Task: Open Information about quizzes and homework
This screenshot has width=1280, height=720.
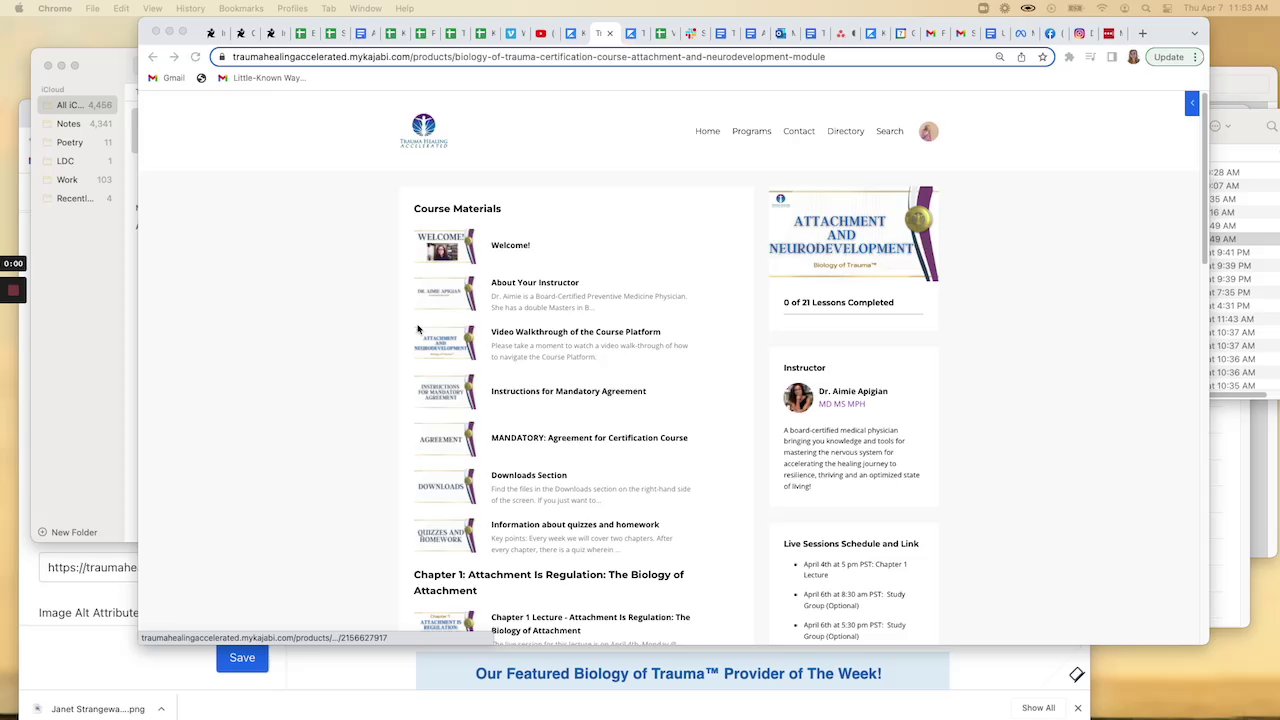Action: [x=574, y=524]
